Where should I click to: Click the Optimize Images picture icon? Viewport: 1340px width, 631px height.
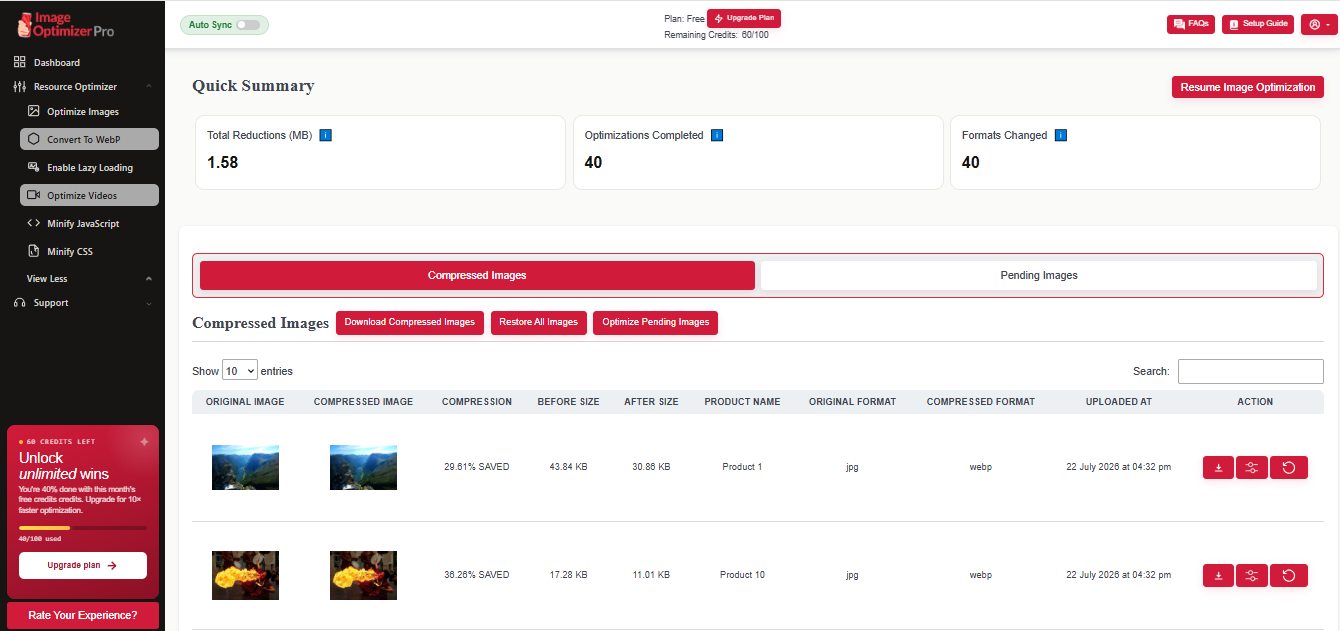[x=33, y=111]
